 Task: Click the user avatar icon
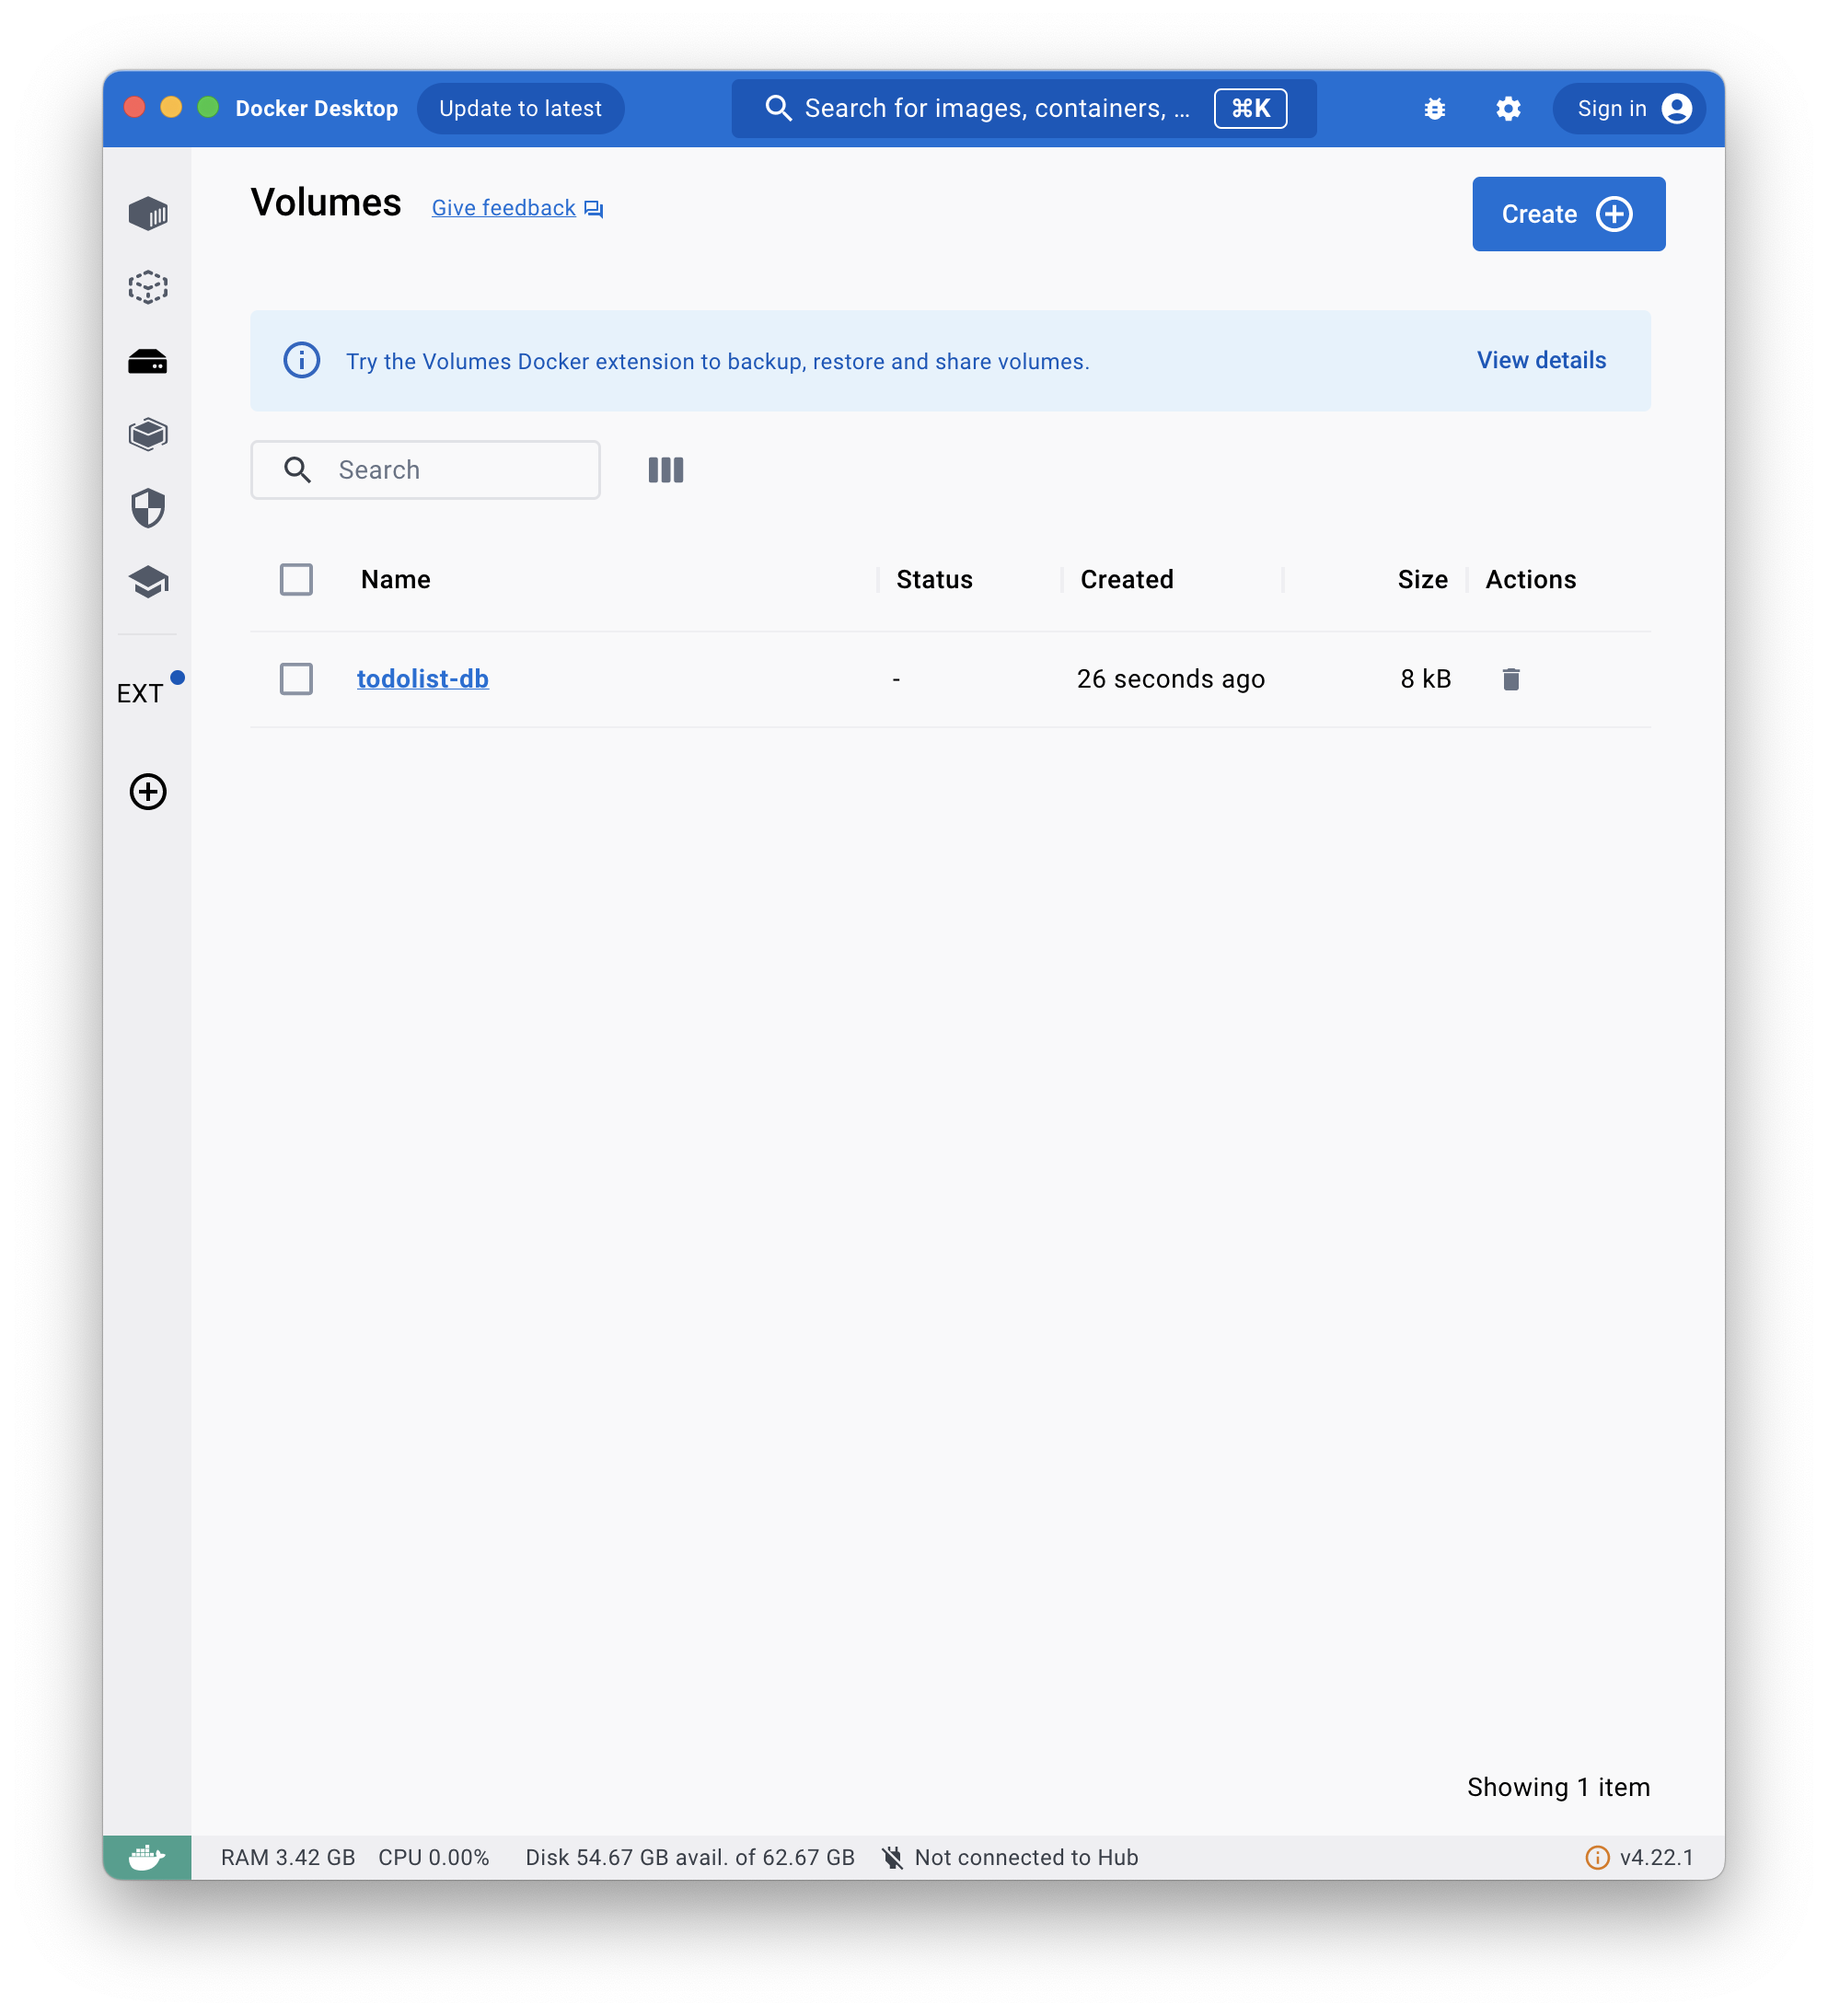(x=1676, y=108)
